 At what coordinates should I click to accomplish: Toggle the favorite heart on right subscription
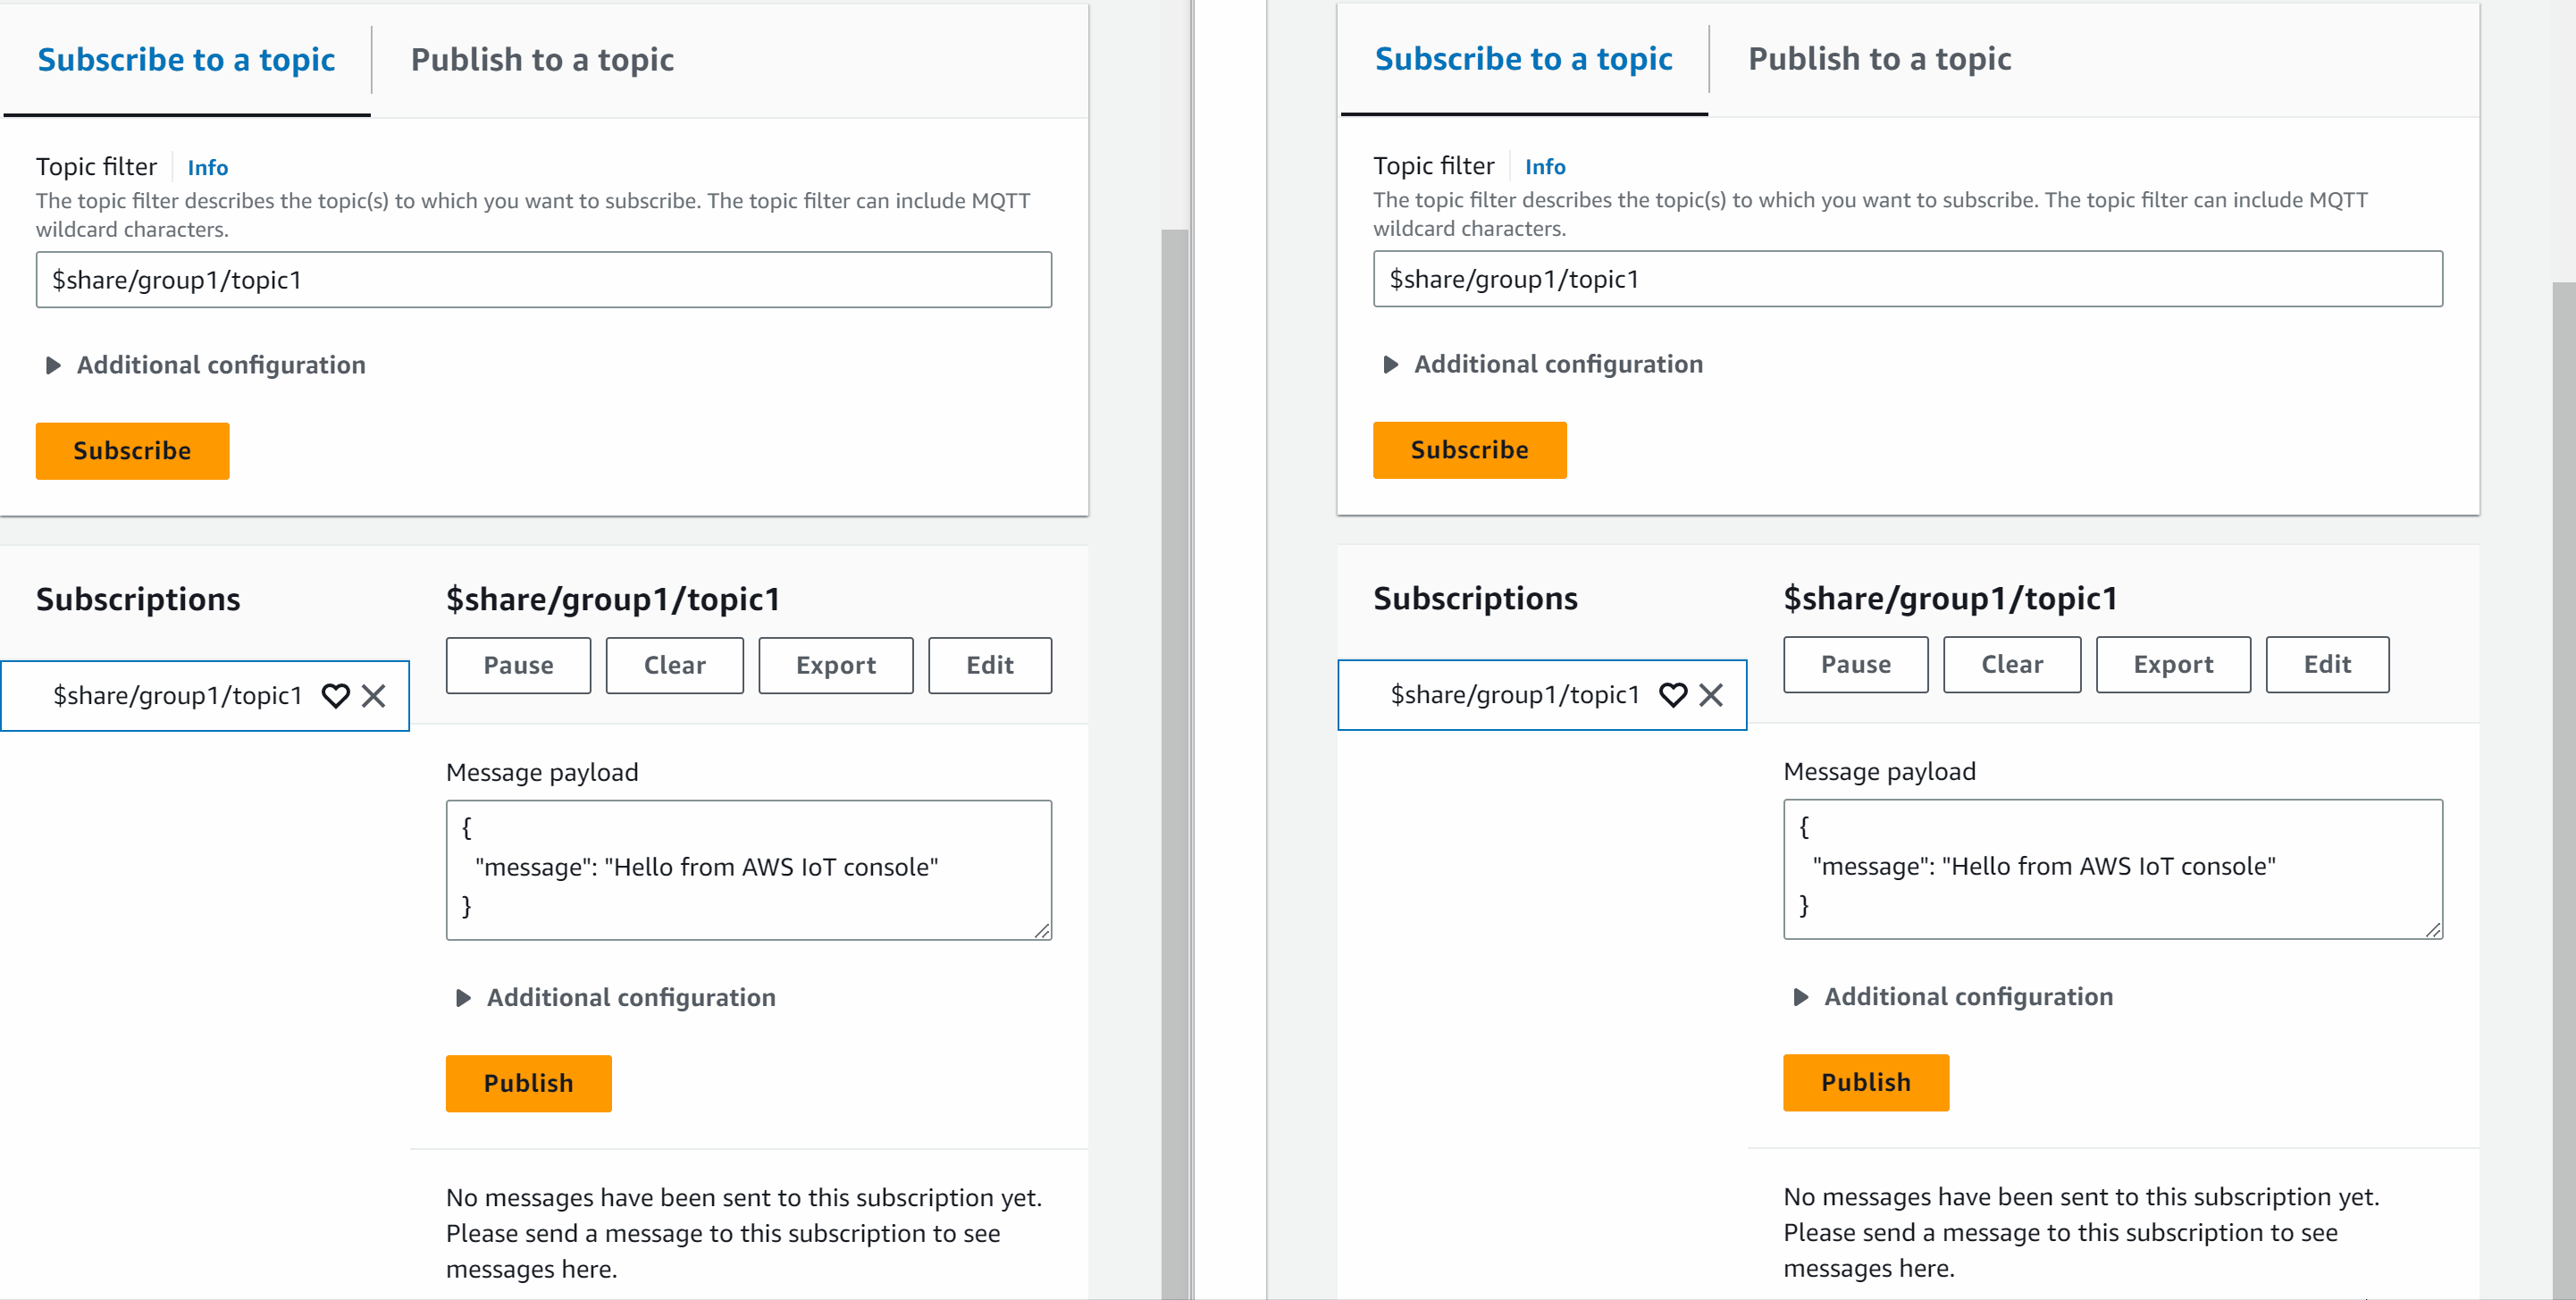click(x=1674, y=695)
